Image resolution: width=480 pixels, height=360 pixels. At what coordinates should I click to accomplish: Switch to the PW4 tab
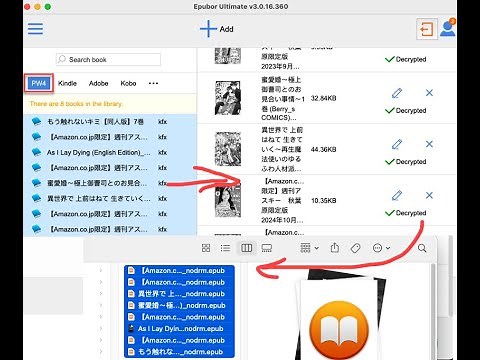click(x=39, y=83)
